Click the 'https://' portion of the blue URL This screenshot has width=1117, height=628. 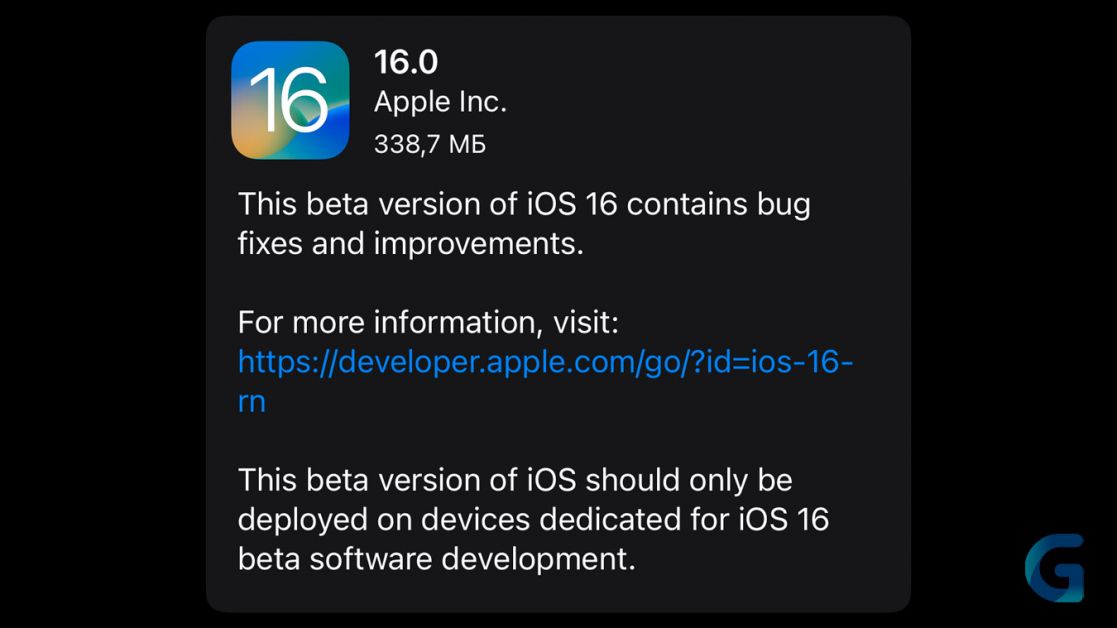tap(287, 362)
